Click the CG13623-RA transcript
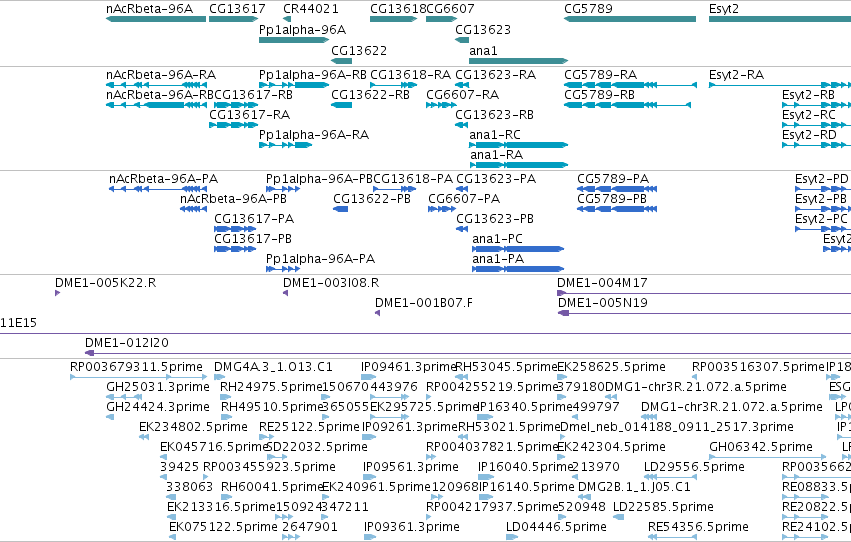This screenshot has width=851, height=542. pyautogui.click(x=462, y=85)
